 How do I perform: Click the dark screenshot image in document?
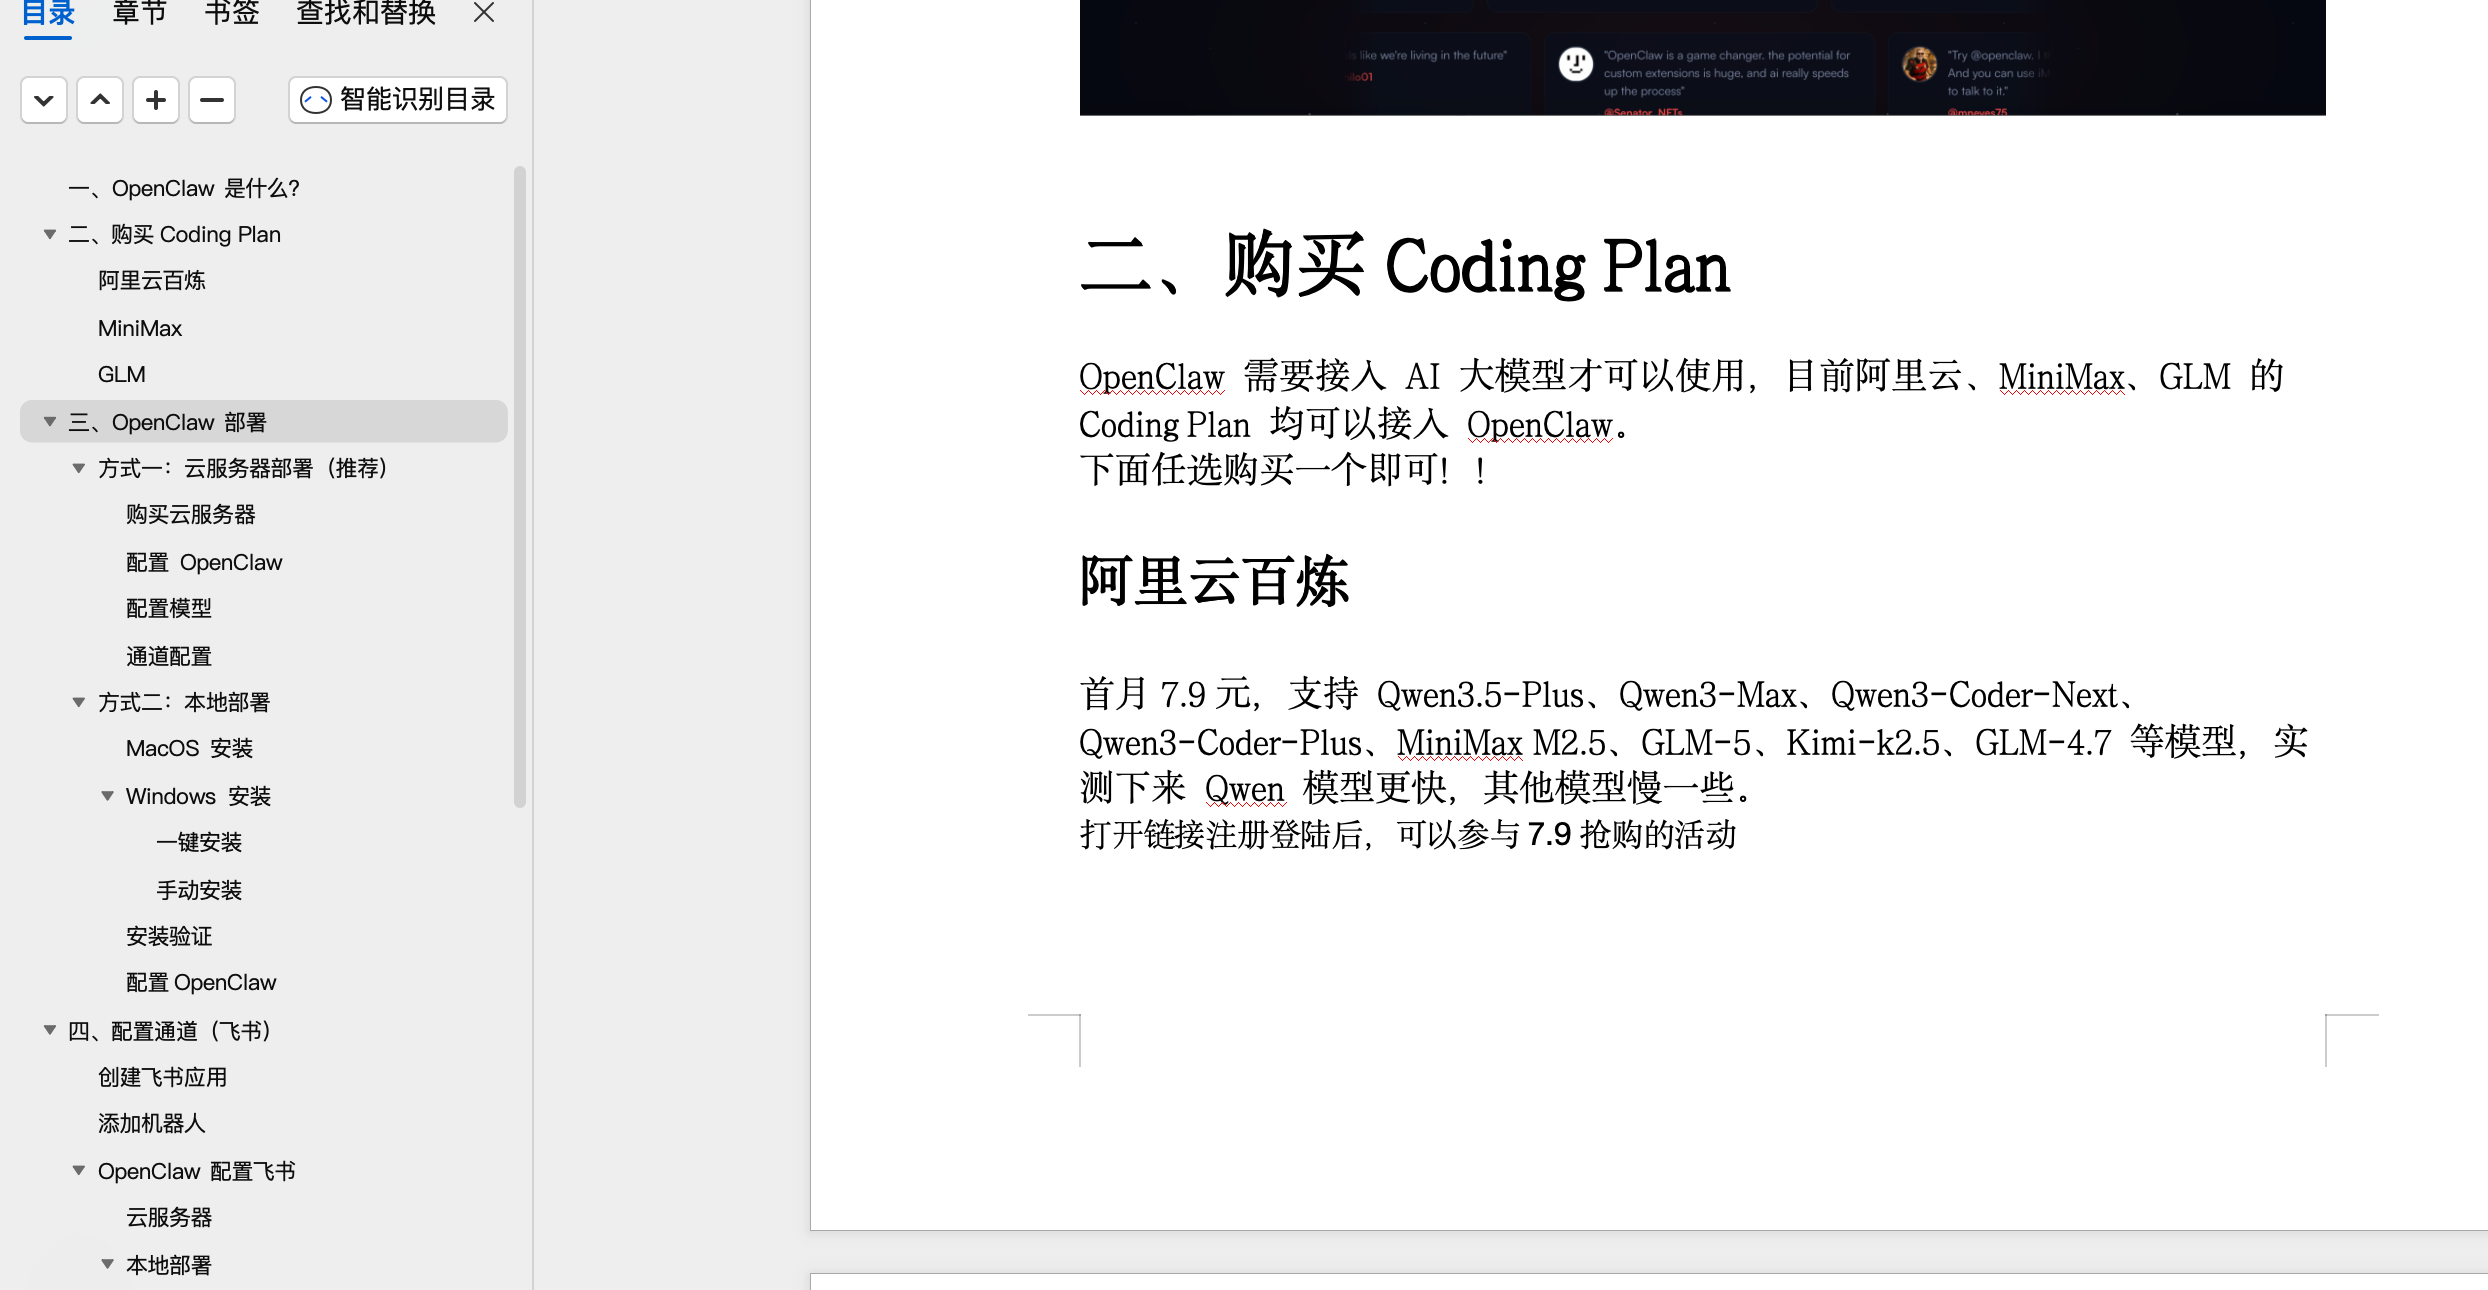1702,57
